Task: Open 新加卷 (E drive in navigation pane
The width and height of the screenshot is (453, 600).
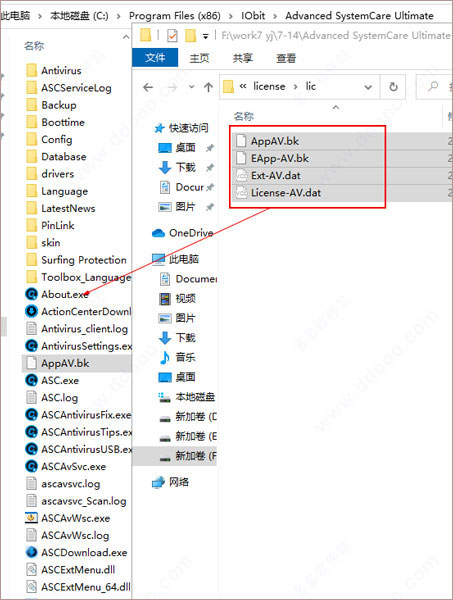Action: pyautogui.click(x=187, y=436)
